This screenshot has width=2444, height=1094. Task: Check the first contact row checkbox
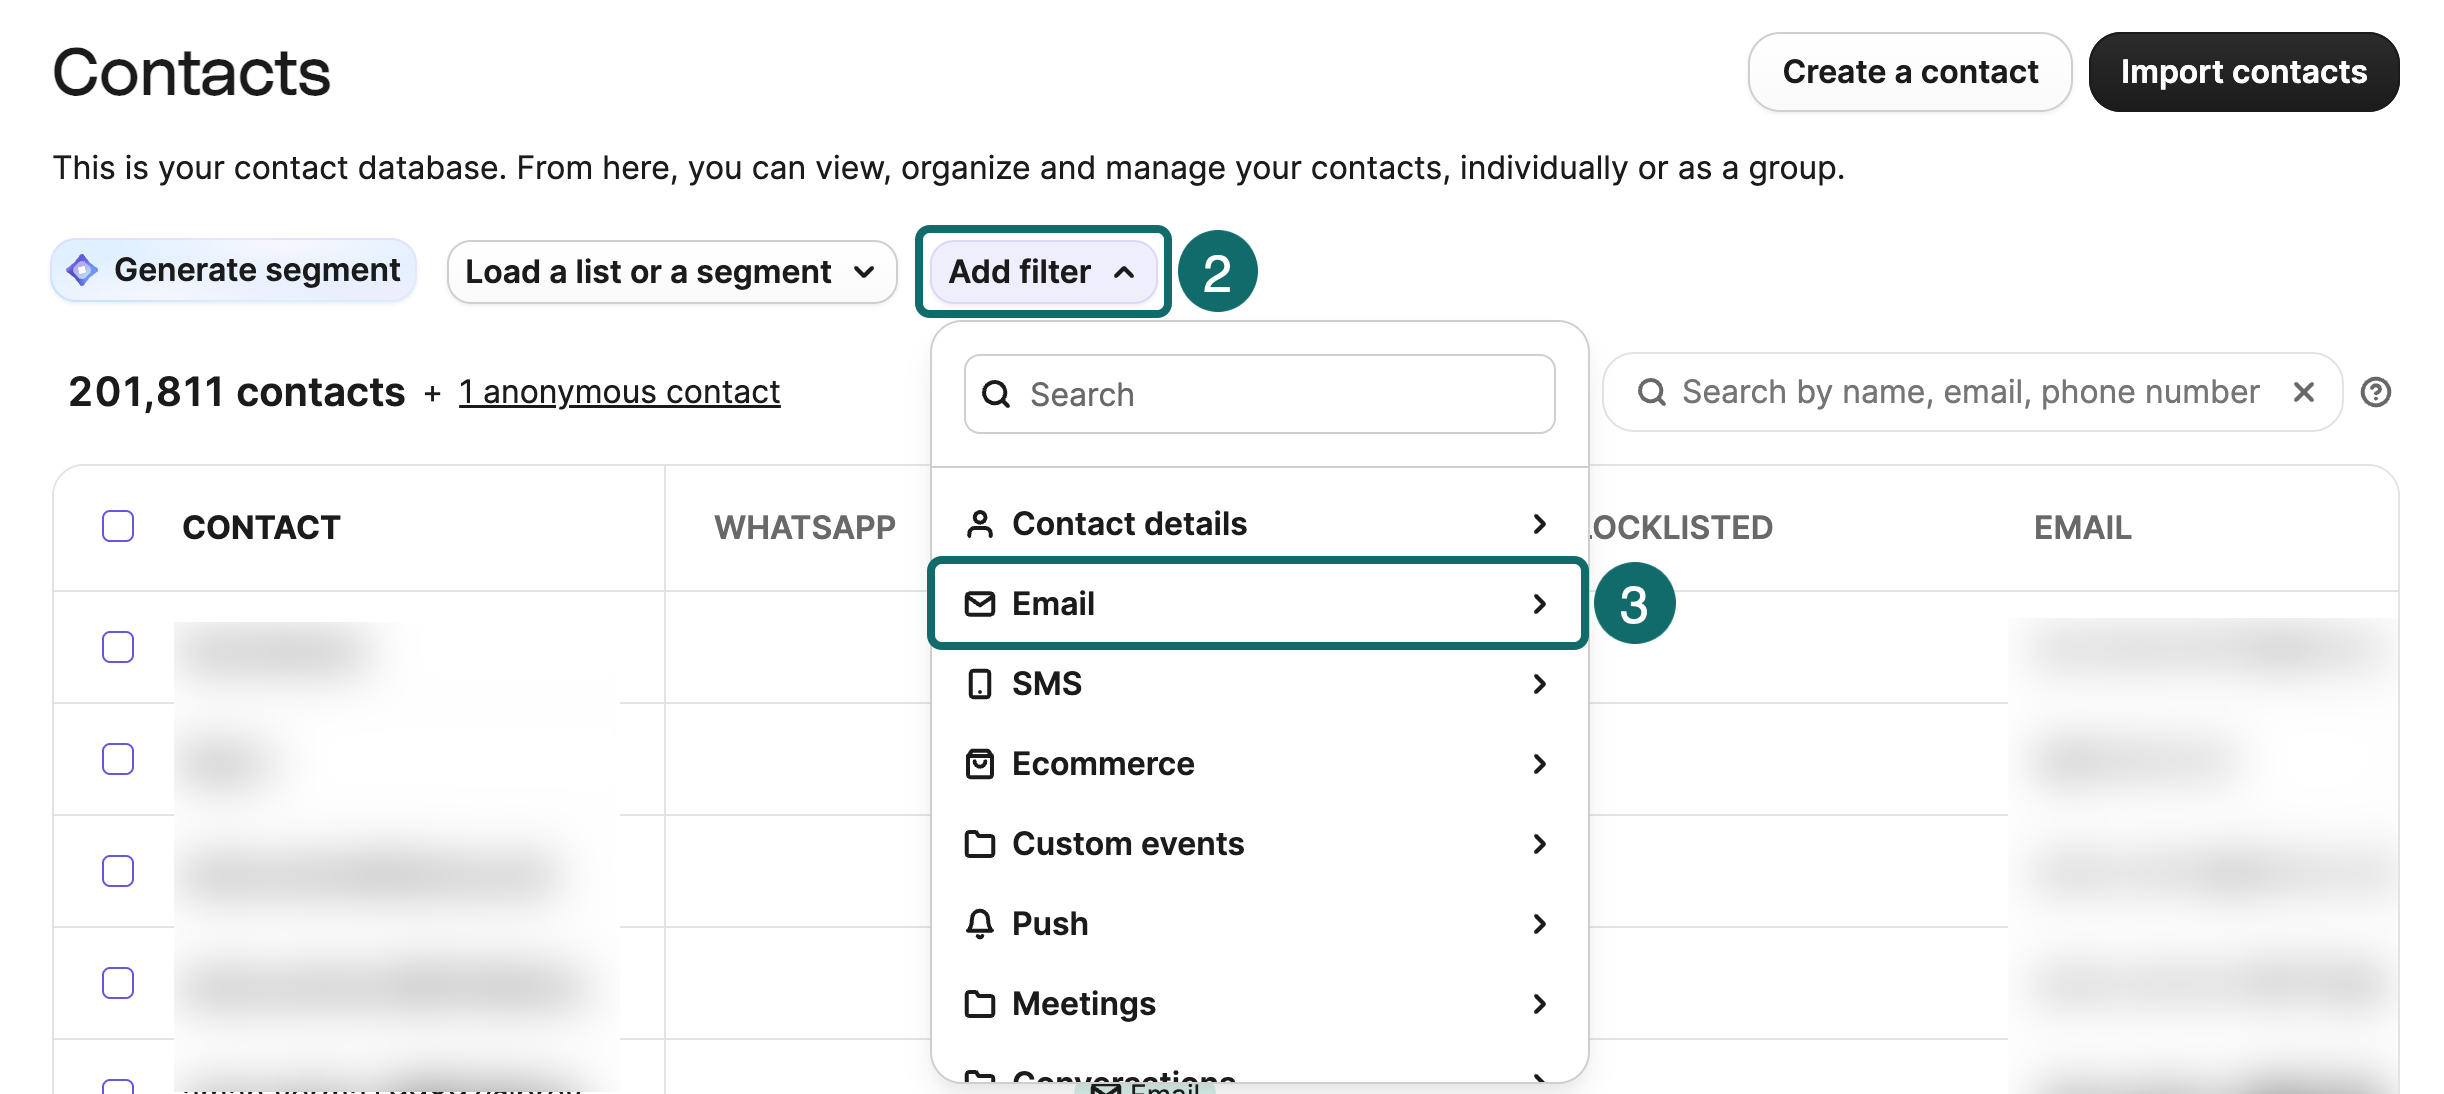click(118, 647)
